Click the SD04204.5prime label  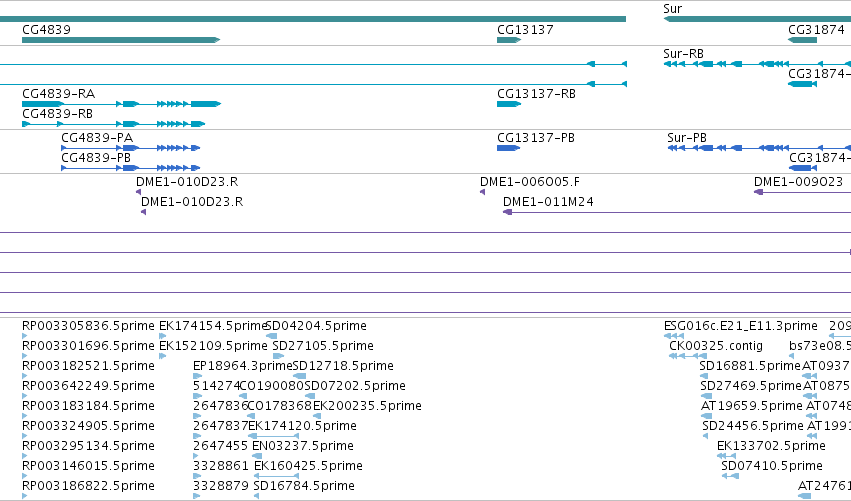click(316, 326)
